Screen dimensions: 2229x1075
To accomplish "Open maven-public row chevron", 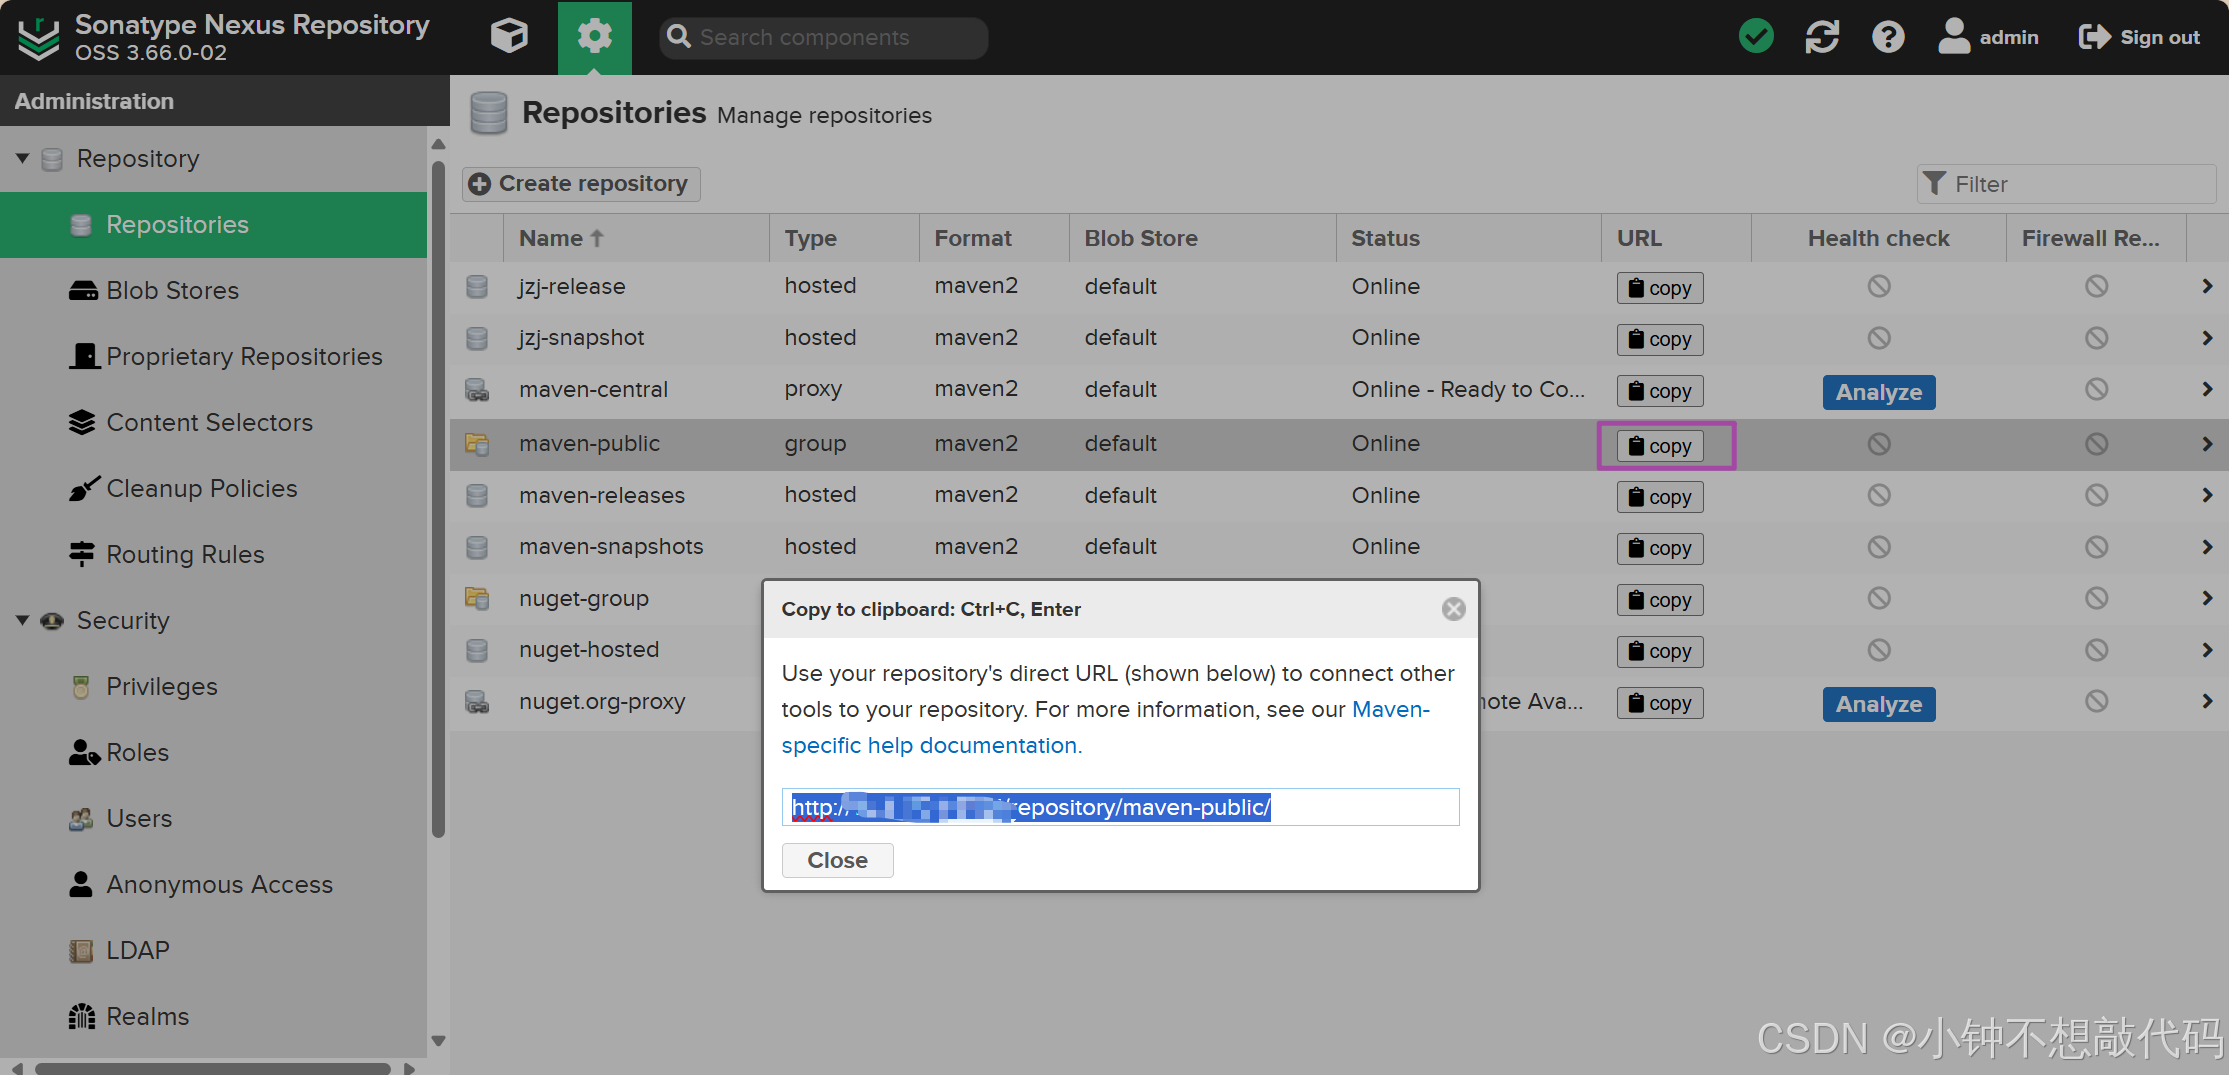I will (2206, 444).
